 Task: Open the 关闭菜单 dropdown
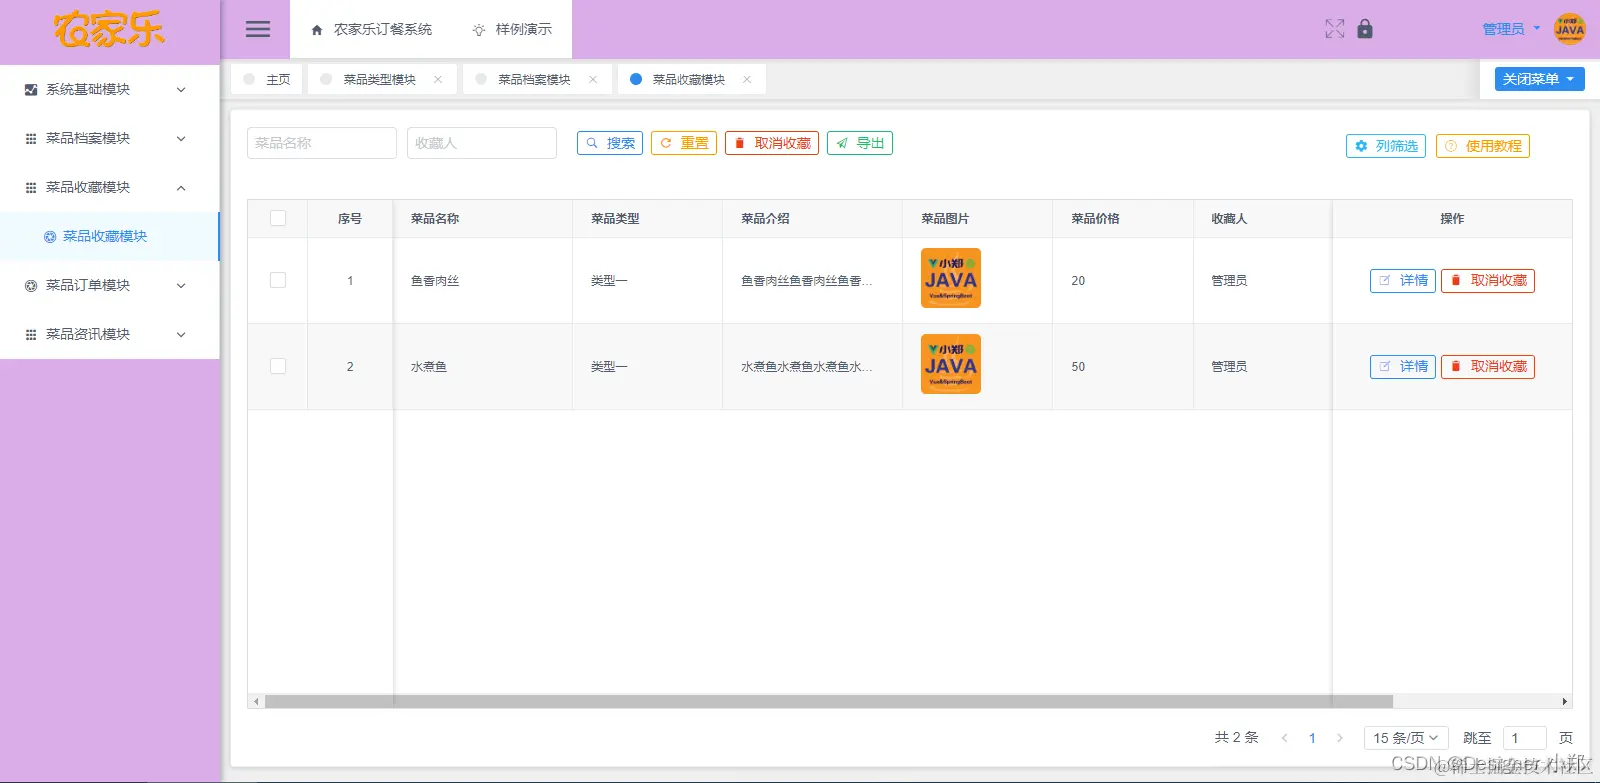pos(1539,79)
